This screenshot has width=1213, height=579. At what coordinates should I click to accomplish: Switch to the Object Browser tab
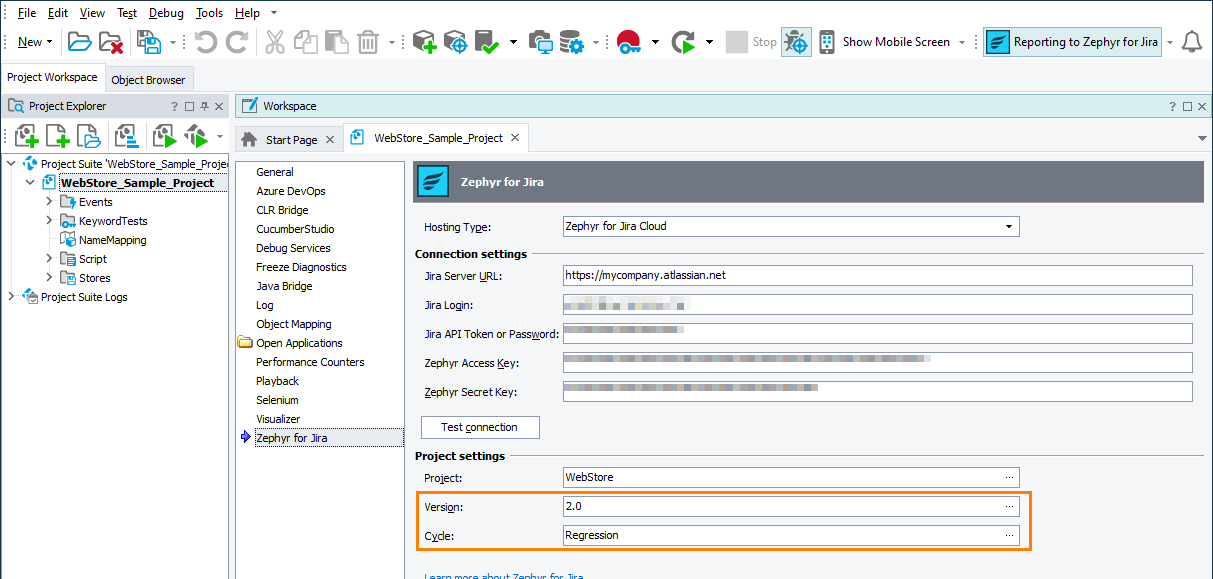[148, 80]
